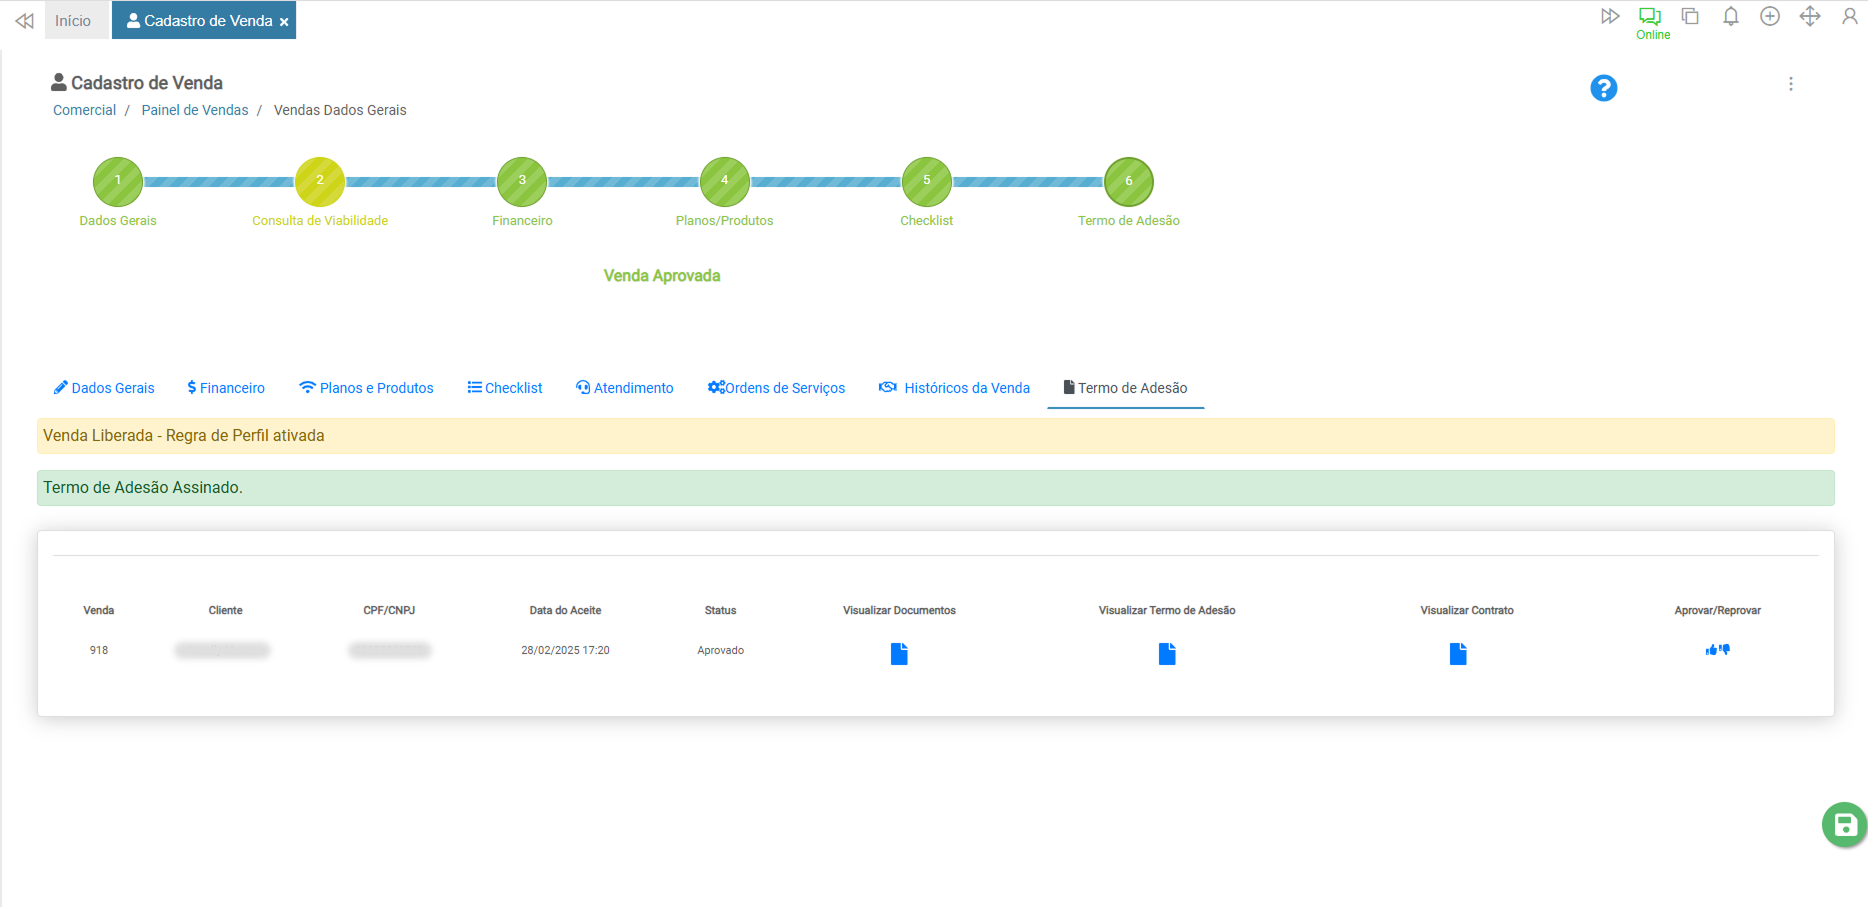The width and height of the screenshot is (1868, 907).
Task: Click the circled plus icon in top bar
Action: [1770, 17]
